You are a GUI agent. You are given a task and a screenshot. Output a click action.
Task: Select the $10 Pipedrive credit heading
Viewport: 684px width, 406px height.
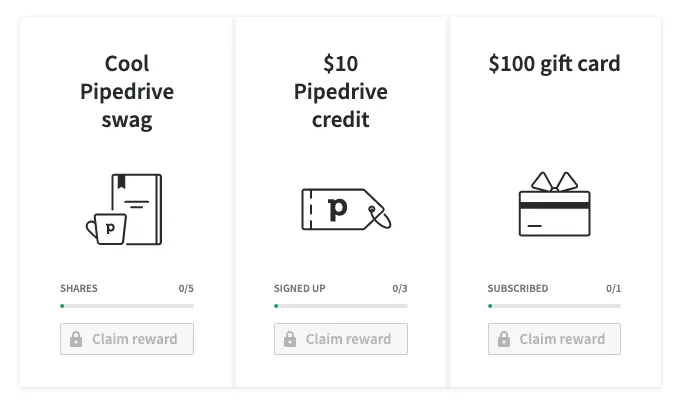(341, 92)
